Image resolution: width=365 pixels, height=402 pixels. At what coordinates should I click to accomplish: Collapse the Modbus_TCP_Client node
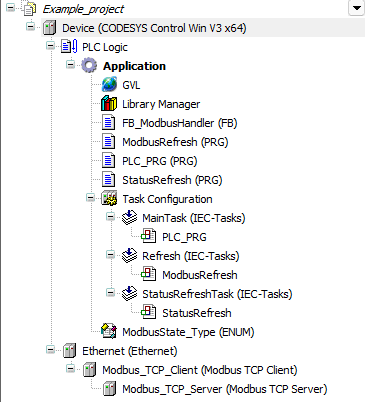(x=71, y=369)
